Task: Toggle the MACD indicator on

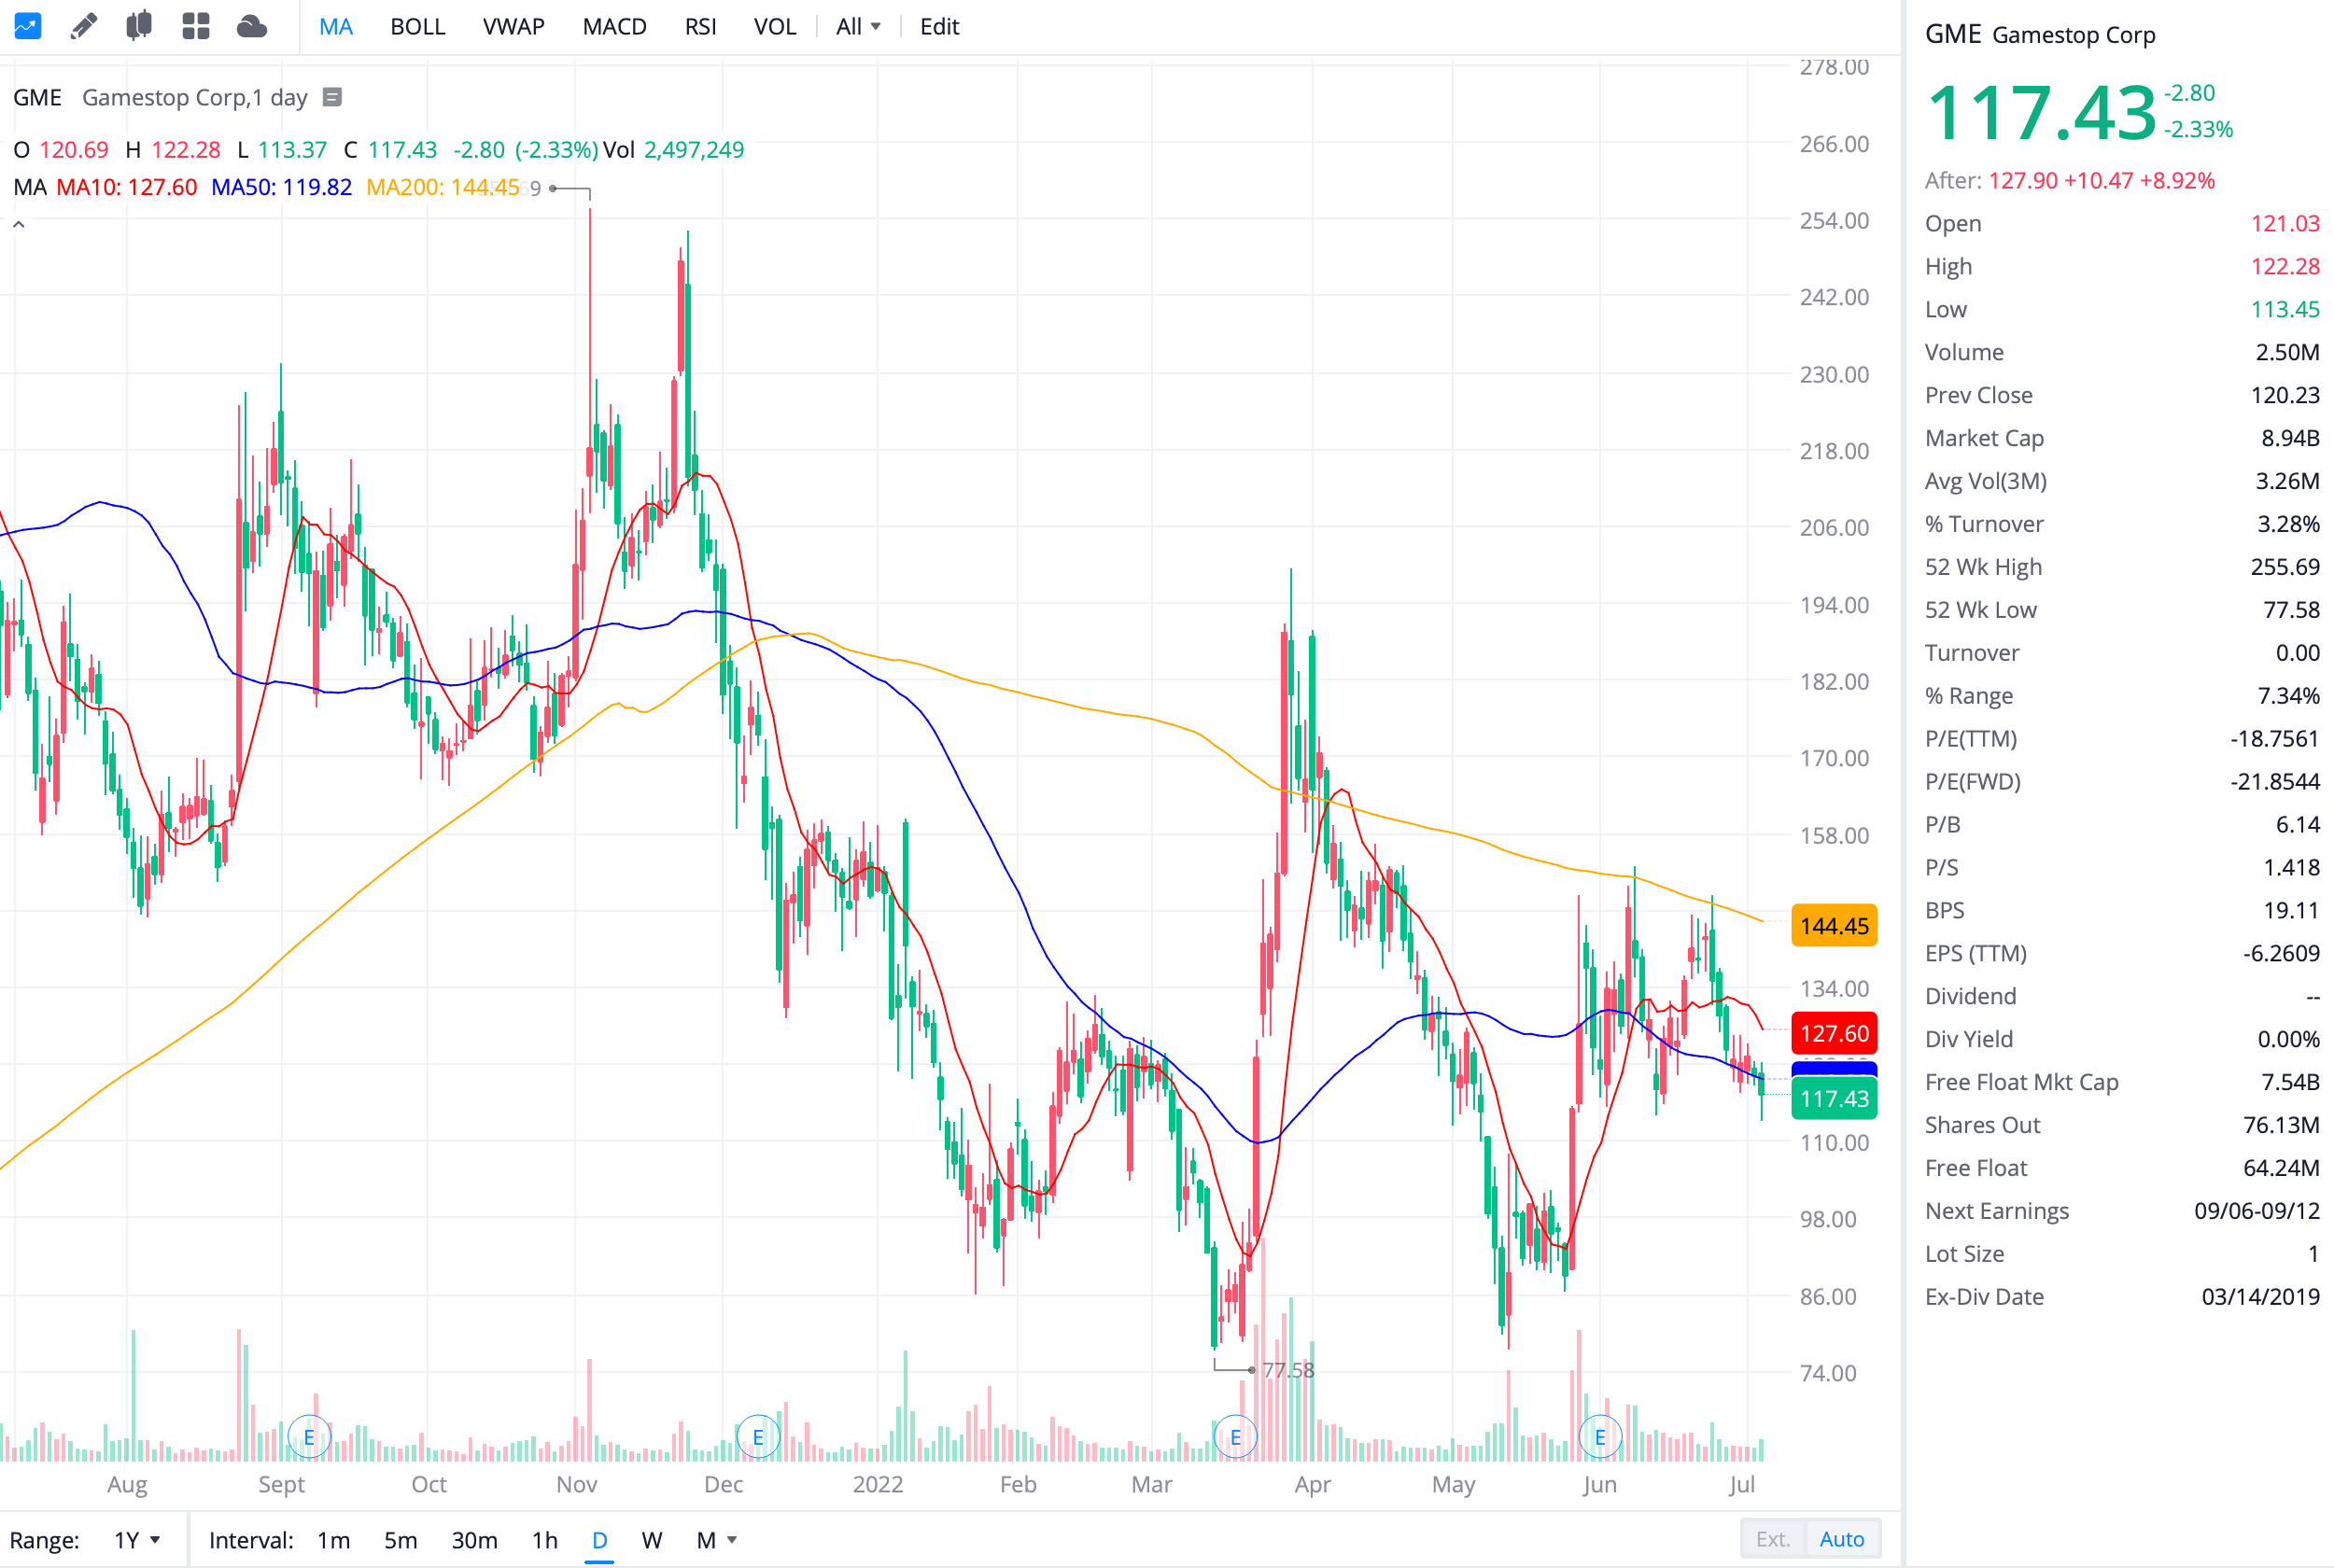Action: [614, 27]
